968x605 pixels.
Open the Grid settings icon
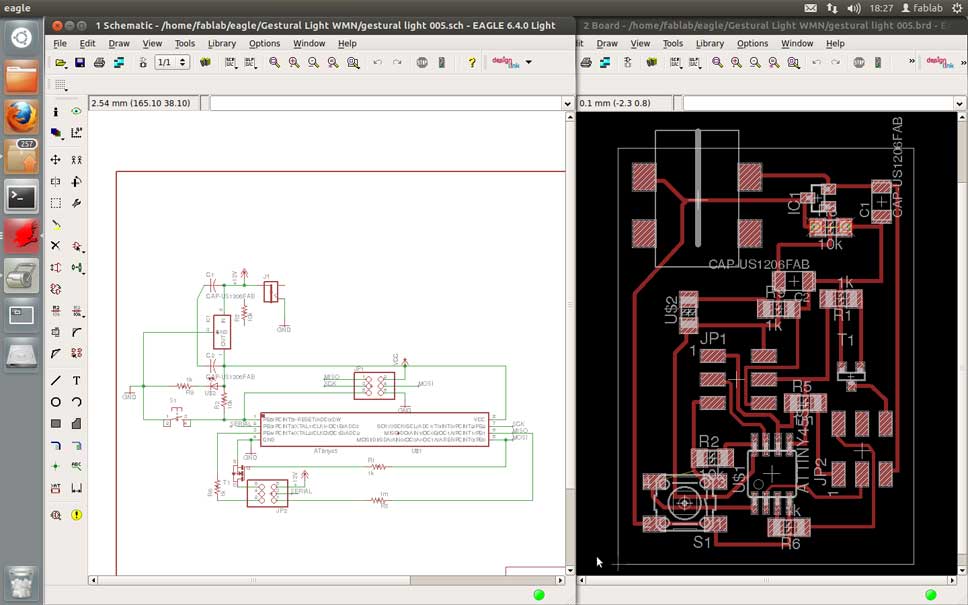(60, 85)
